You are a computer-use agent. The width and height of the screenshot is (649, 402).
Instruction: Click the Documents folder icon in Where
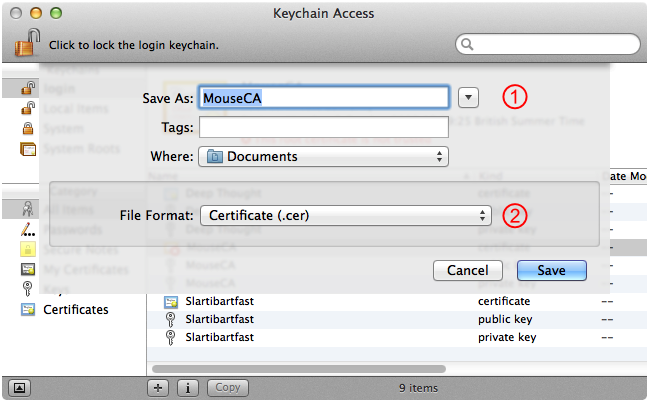tap(214, 156)
